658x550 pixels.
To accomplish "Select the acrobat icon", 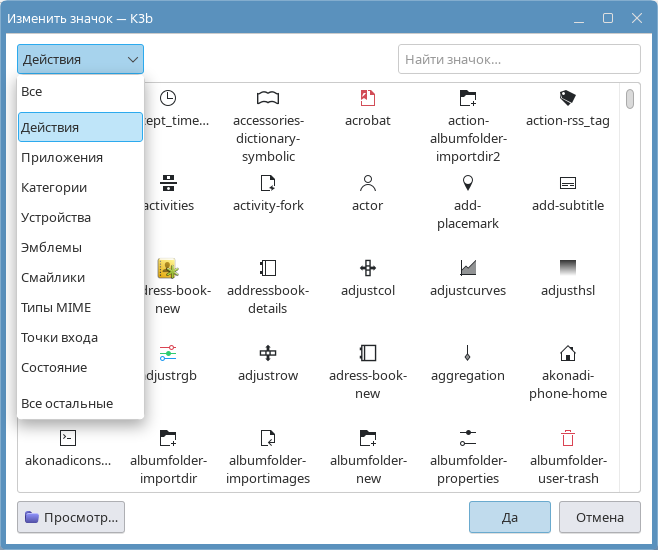I will (367, 98).
